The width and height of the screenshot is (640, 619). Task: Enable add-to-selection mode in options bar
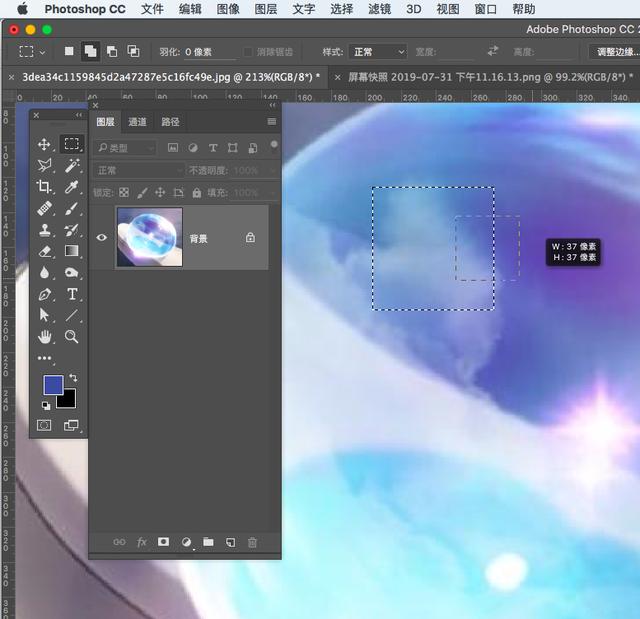coord(90,51)
